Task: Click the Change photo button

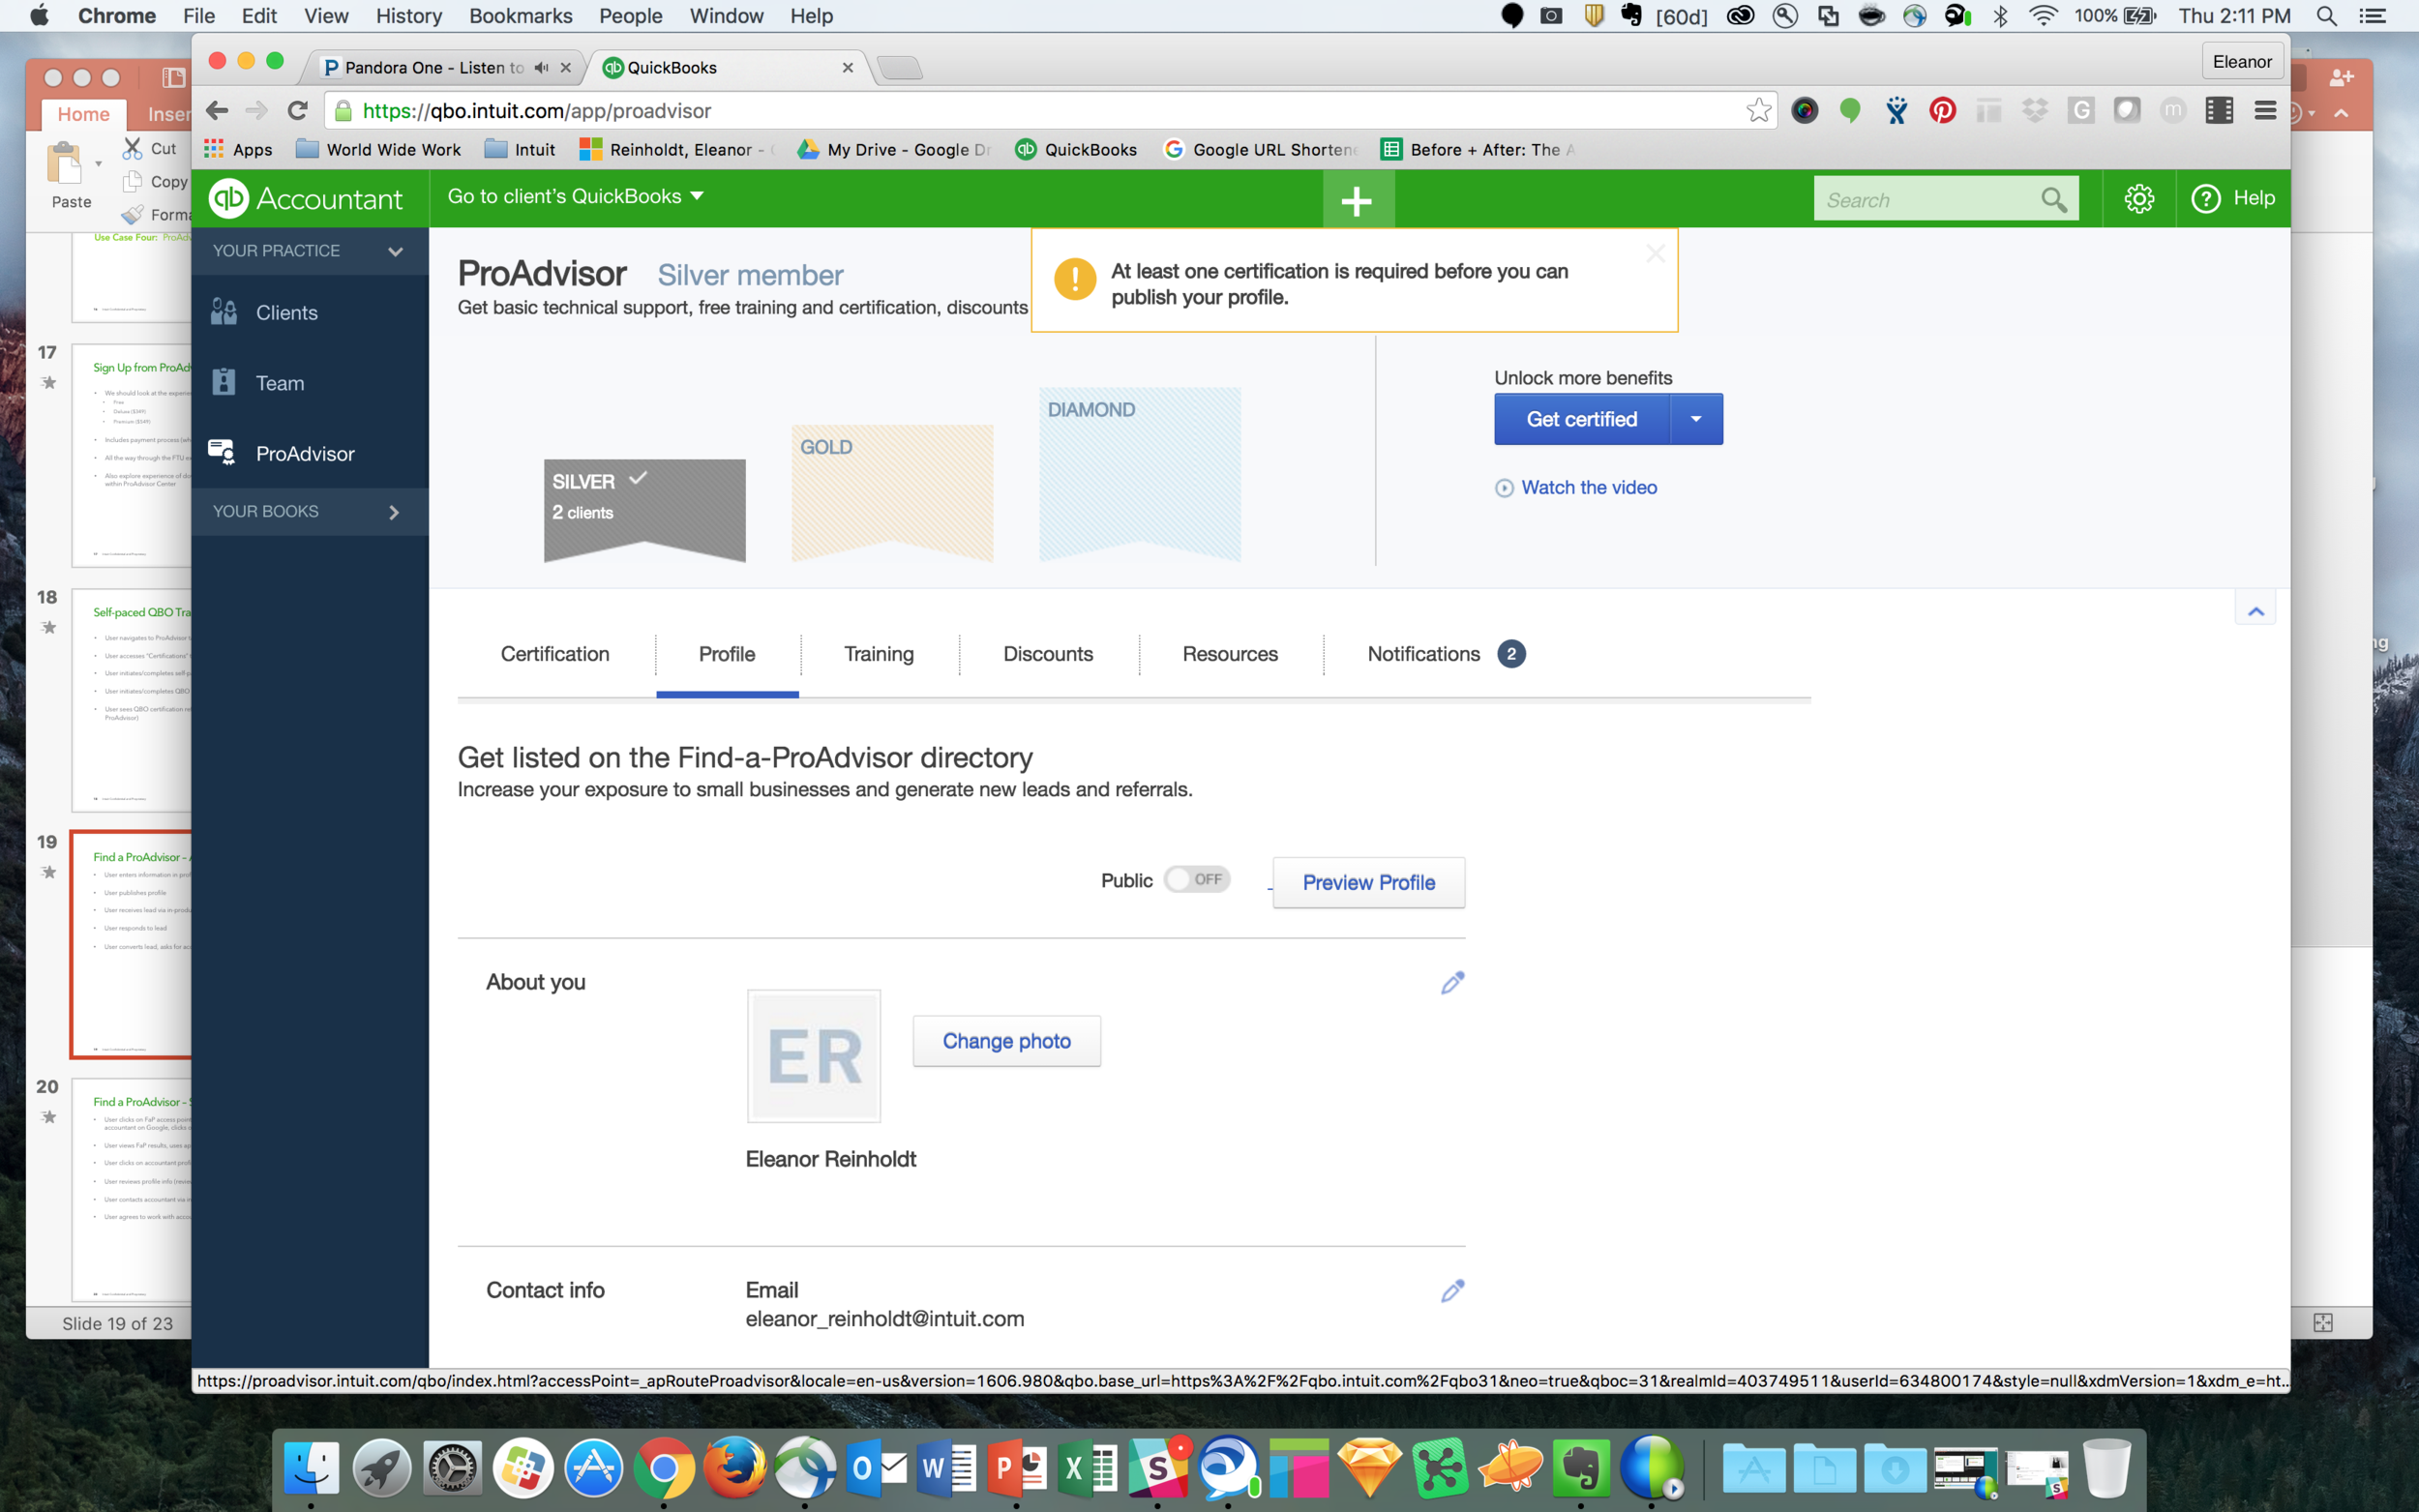Action: pyautogui.click(x=1006, y=1041)
